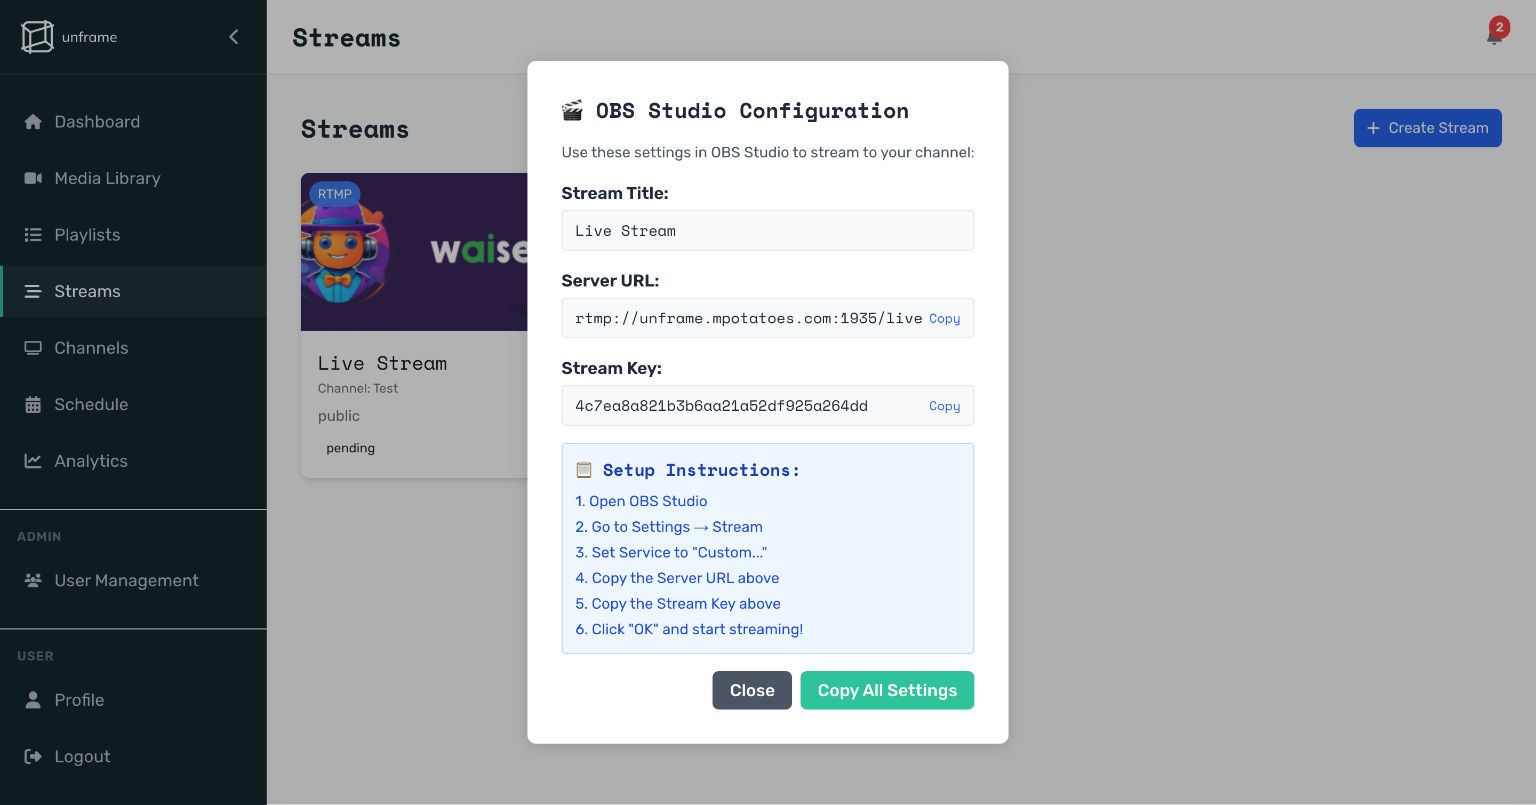This screenshot has height=805, width=1536.
Task: Click the Streams bars icon in sidebar
Action: (x=33, y=291)
